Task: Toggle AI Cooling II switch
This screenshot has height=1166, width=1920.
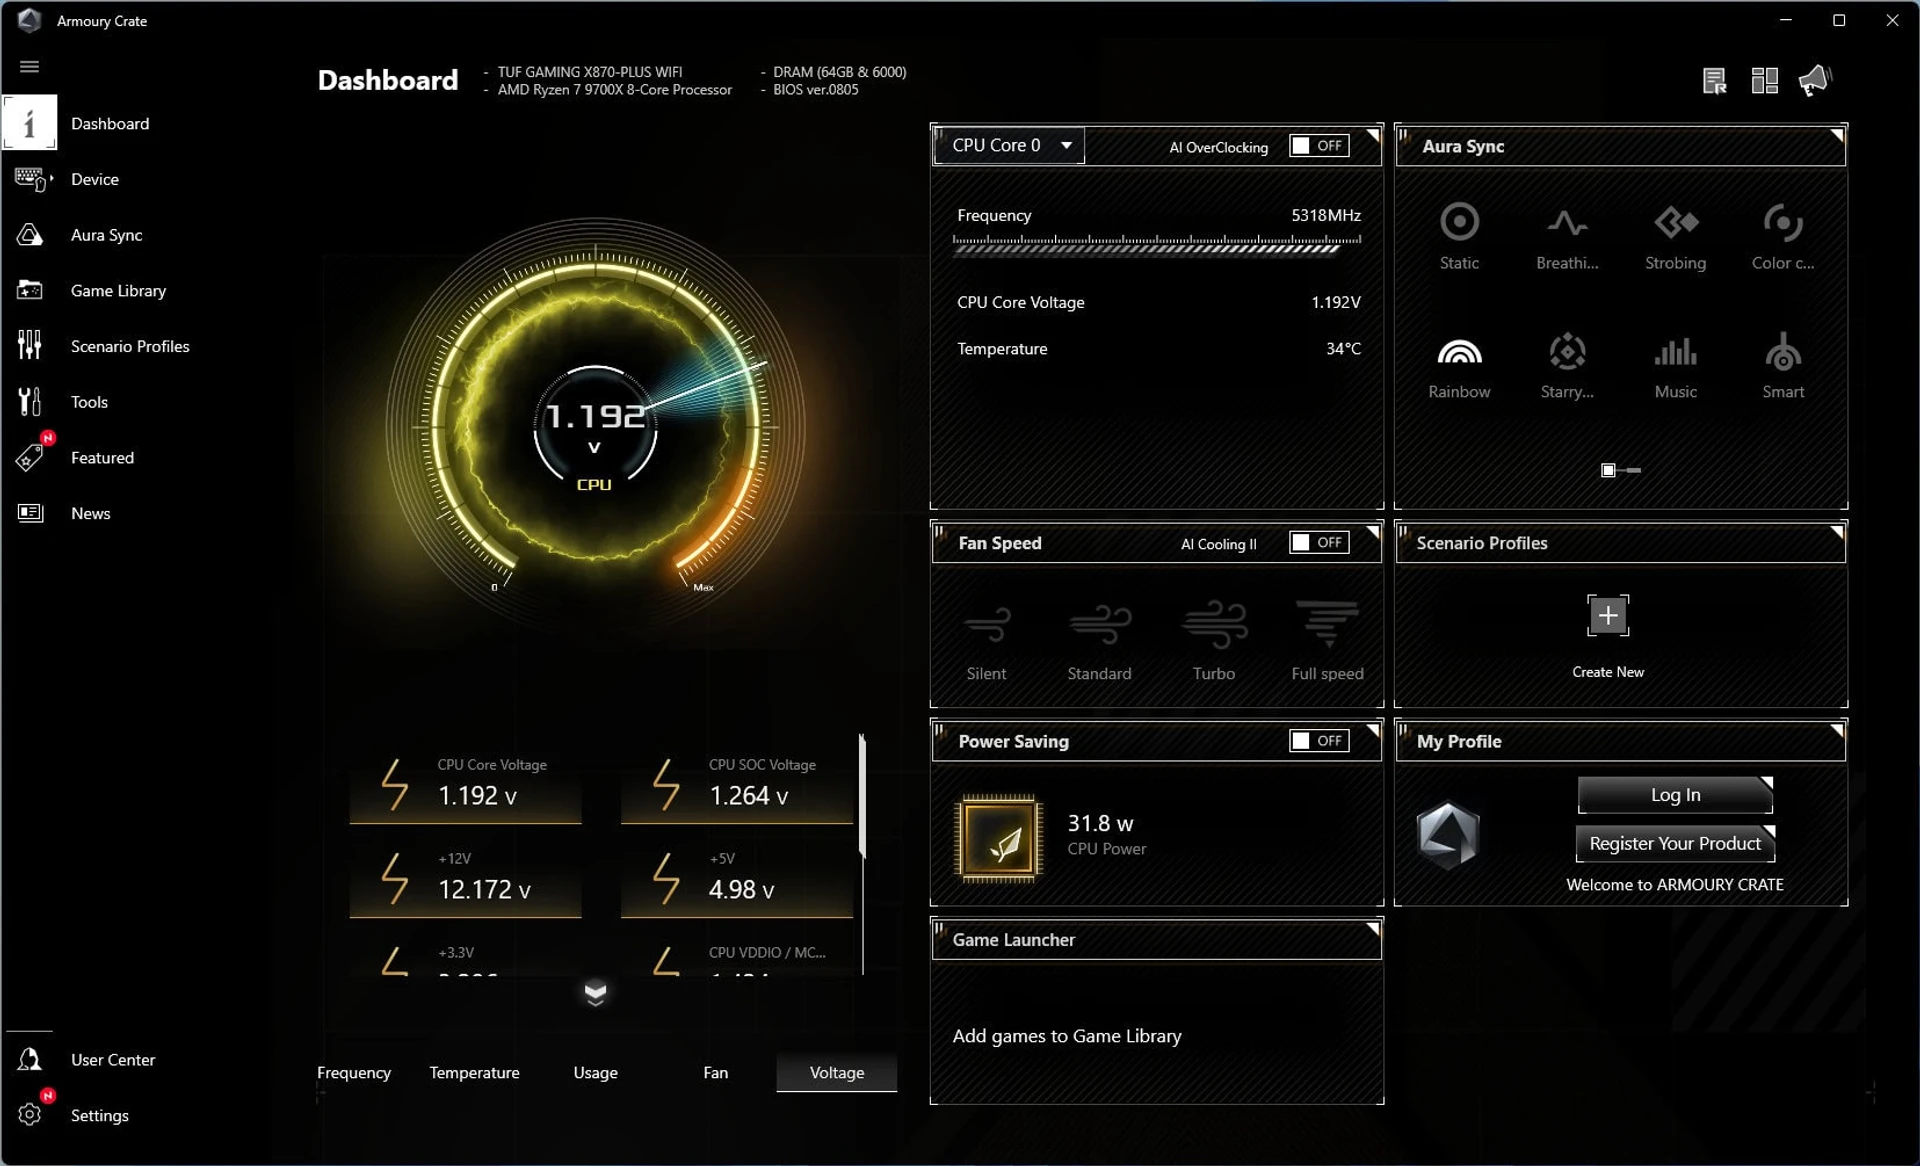Action: click(1319, 543)
